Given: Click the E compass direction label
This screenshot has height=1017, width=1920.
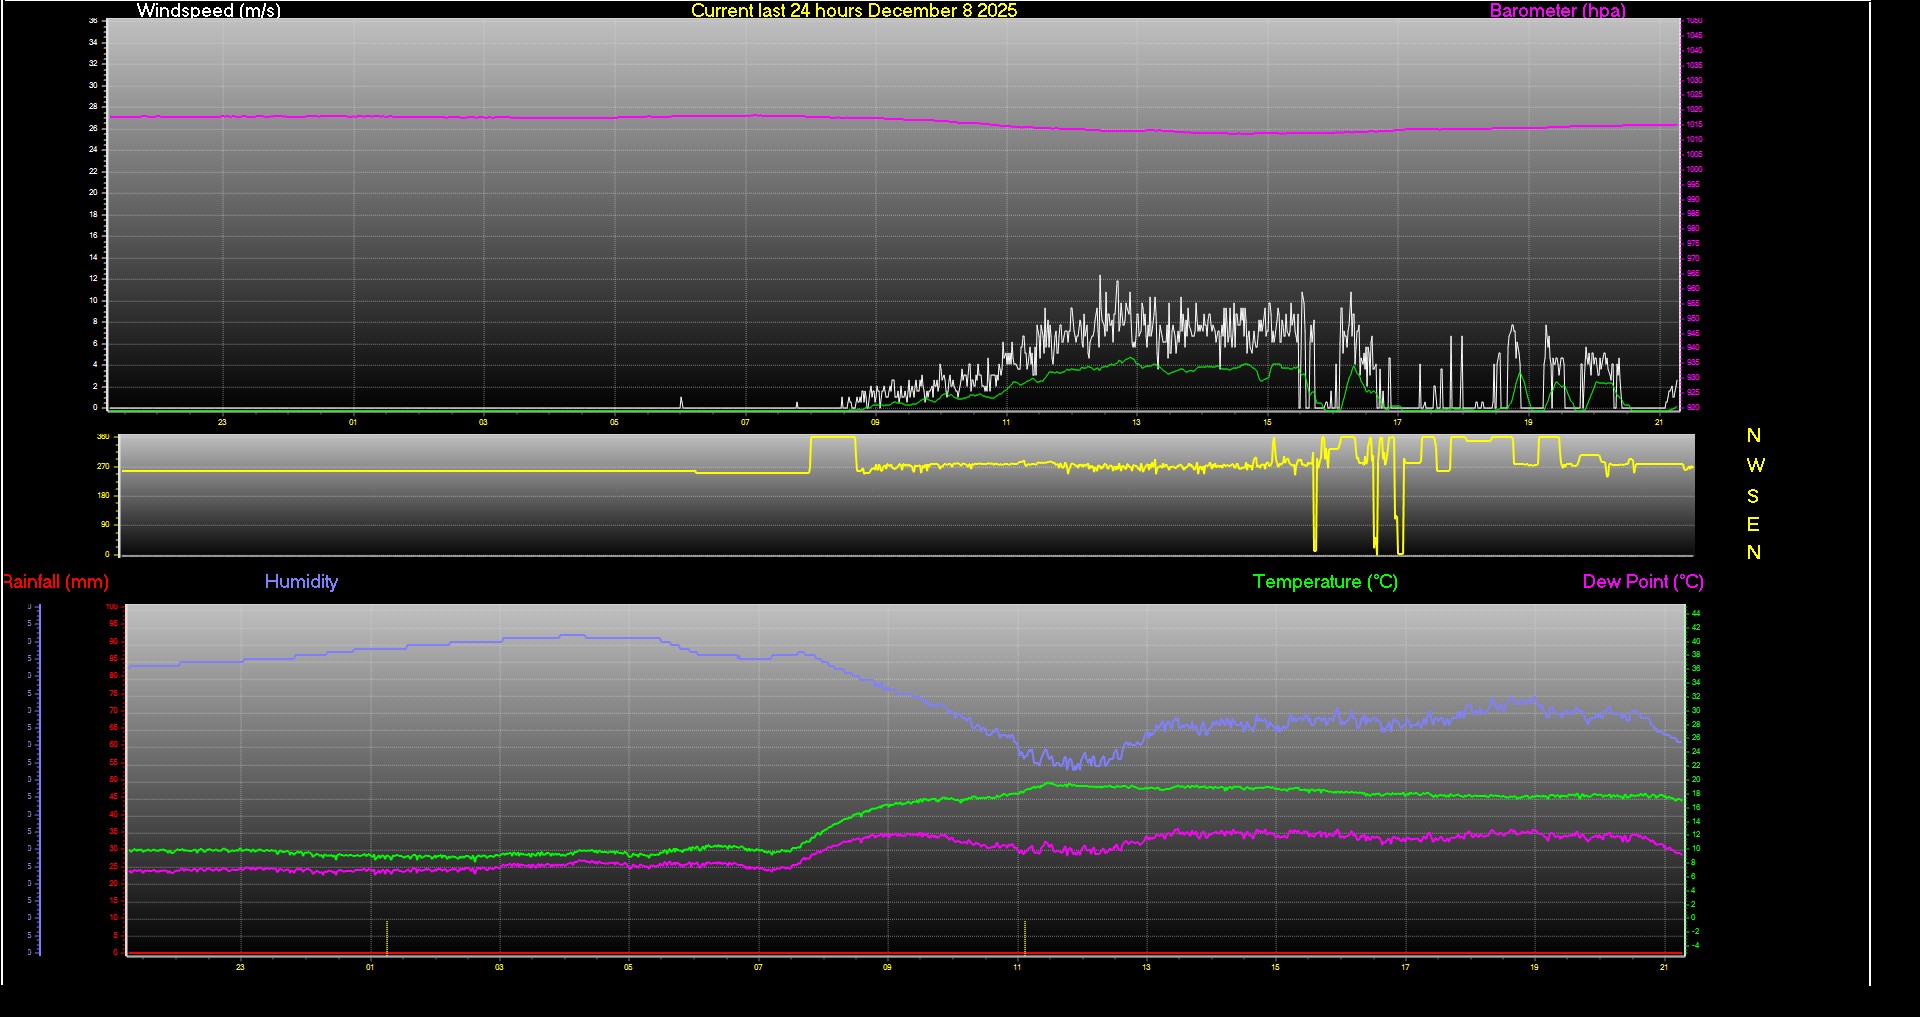Looking at the screenshot, I should tap(1753, 525).
